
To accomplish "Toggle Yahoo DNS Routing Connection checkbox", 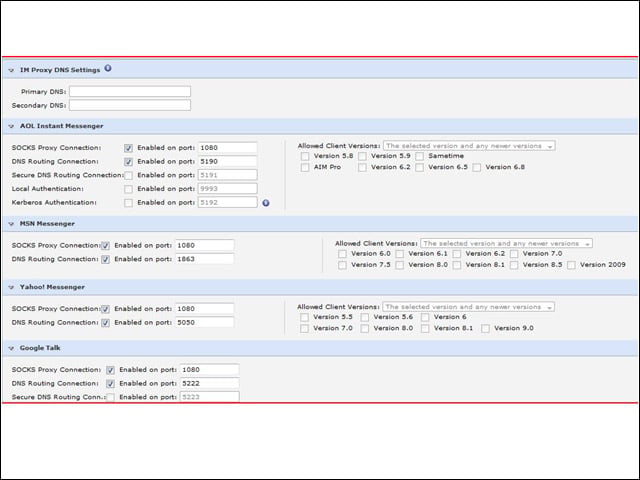I will (x=105, y=323).
